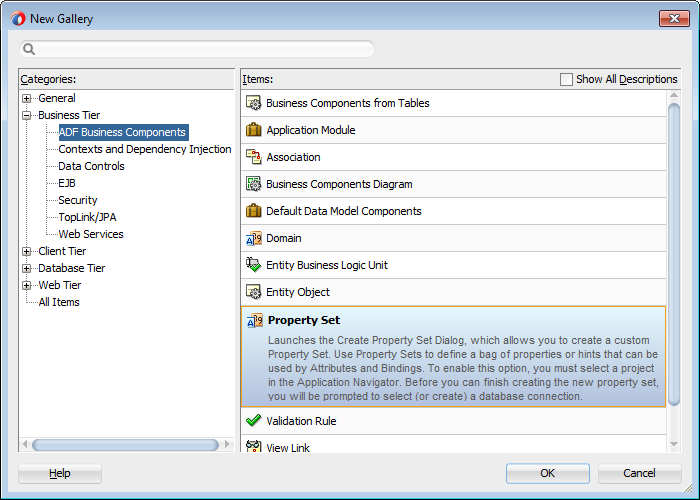
Task: Expand the Database Tier category
Action: click(x=27, y=268)
